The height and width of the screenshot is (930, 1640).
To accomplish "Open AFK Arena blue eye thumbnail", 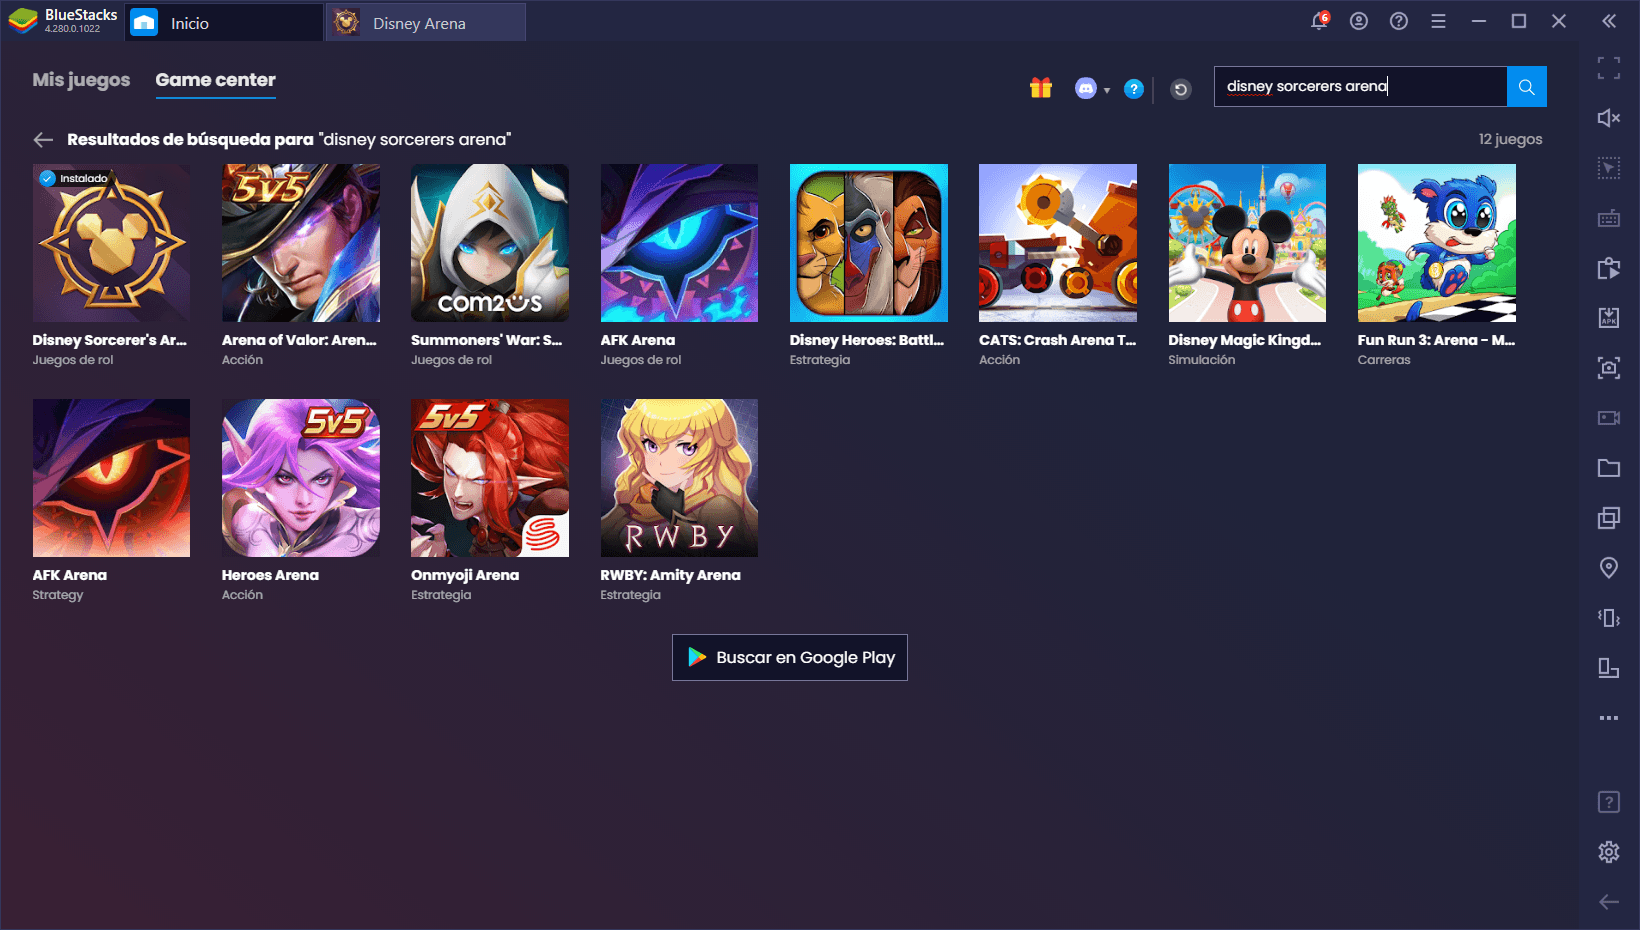I will pyautogui.click(x=679, y=243).
